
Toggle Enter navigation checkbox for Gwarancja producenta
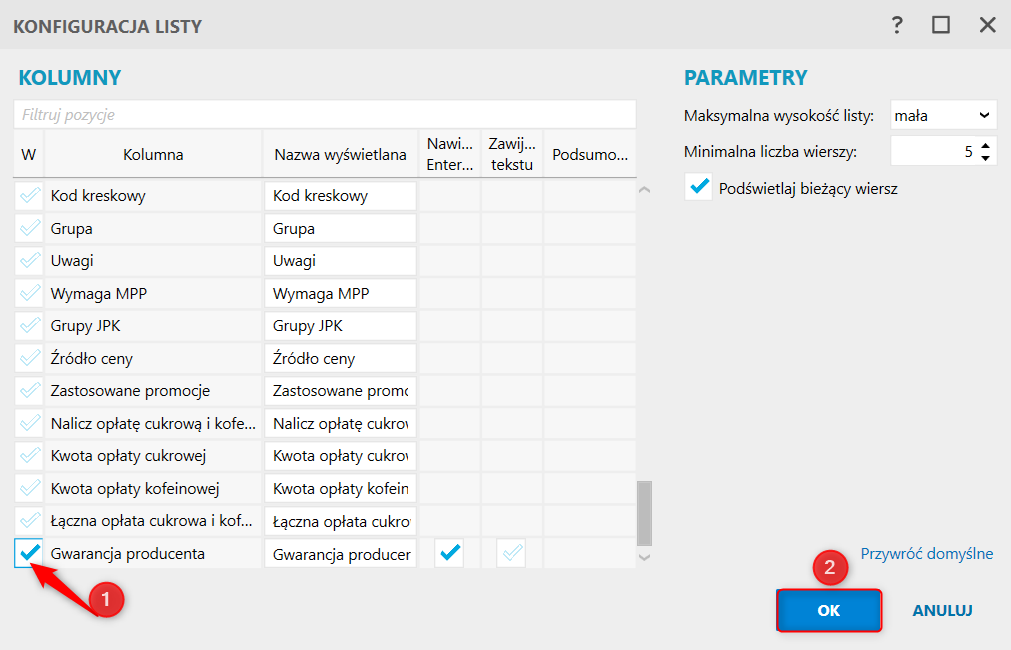tap(449, 553)
